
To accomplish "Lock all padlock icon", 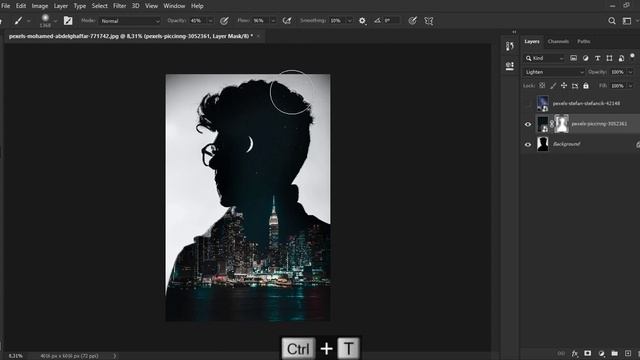I will (586, 86).
